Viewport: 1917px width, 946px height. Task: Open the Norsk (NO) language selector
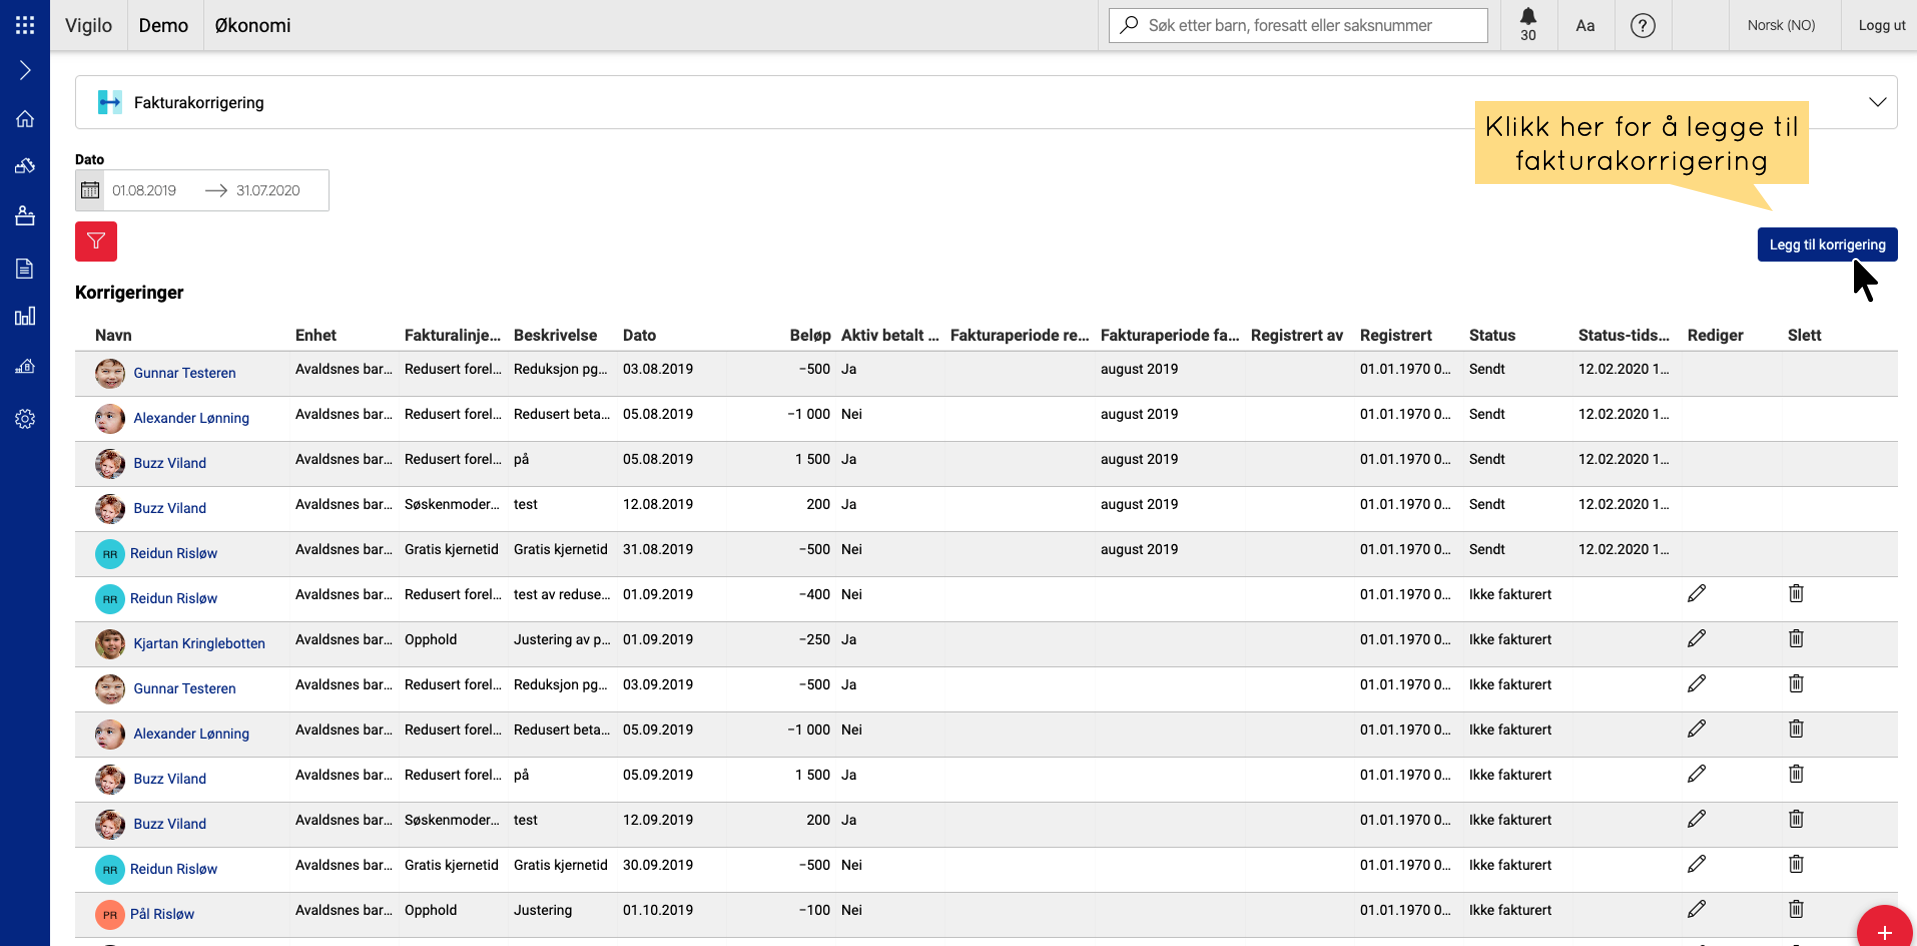1780,26
